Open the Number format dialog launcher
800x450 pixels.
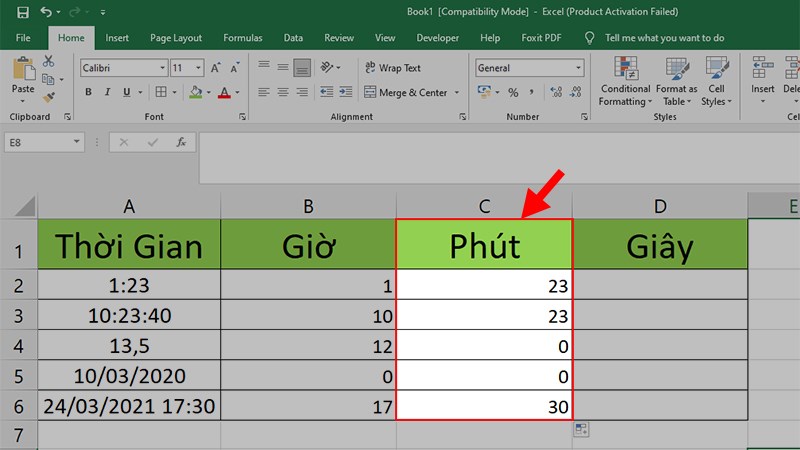click(x=584, y=117)
